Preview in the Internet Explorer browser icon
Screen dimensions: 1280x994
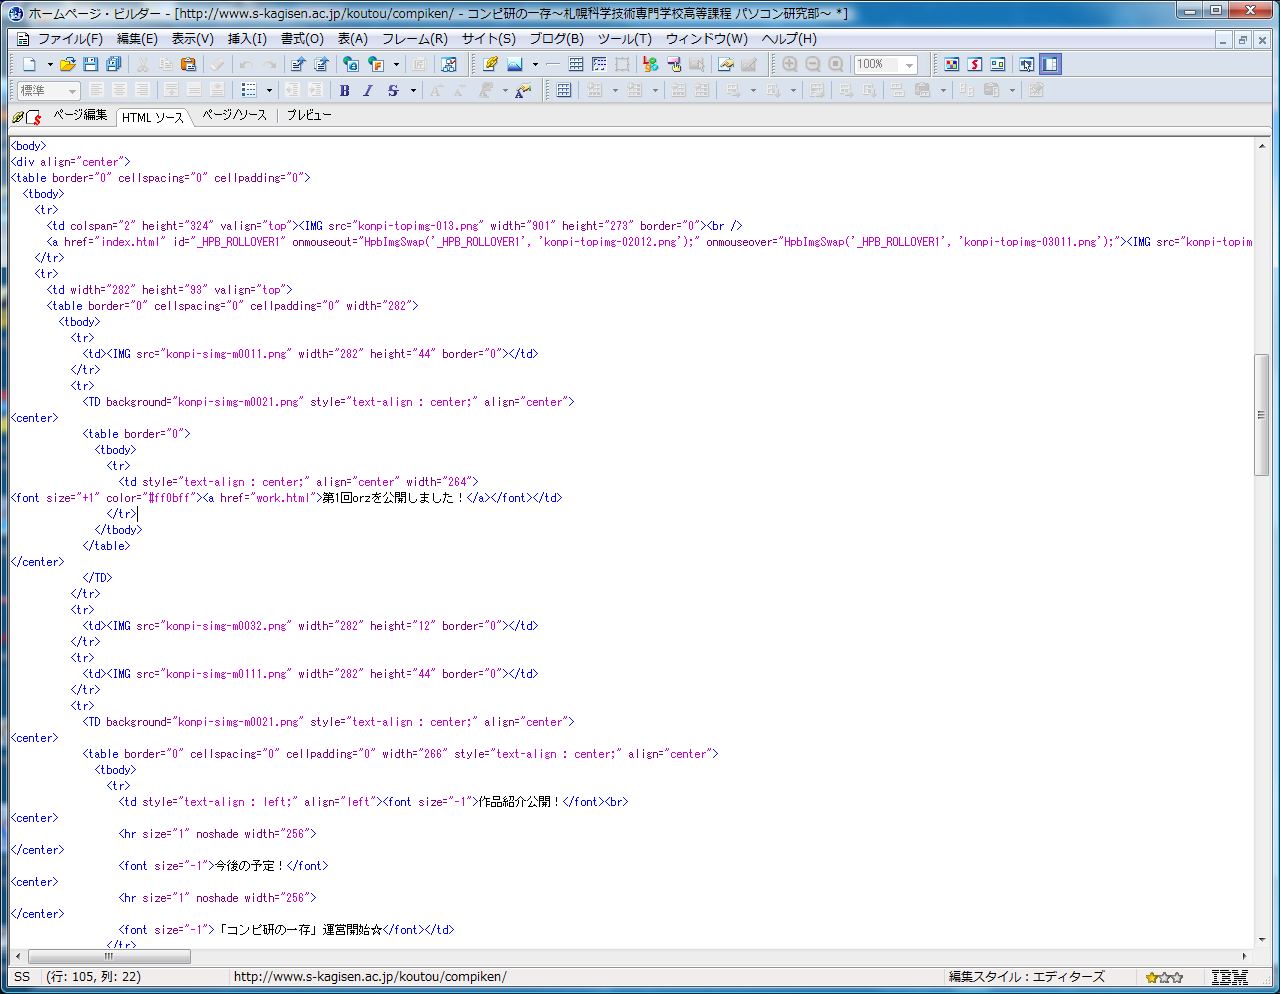point(351,64)
